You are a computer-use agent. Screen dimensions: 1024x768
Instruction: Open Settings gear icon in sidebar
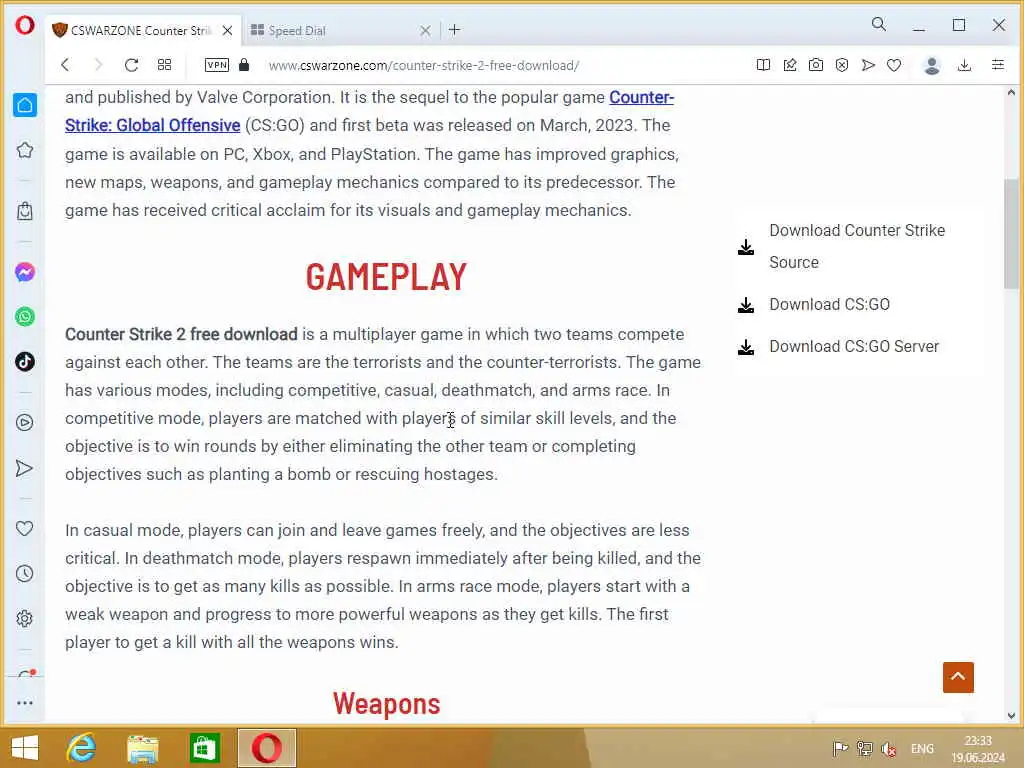pyautogui.click(x=25, y=618)
